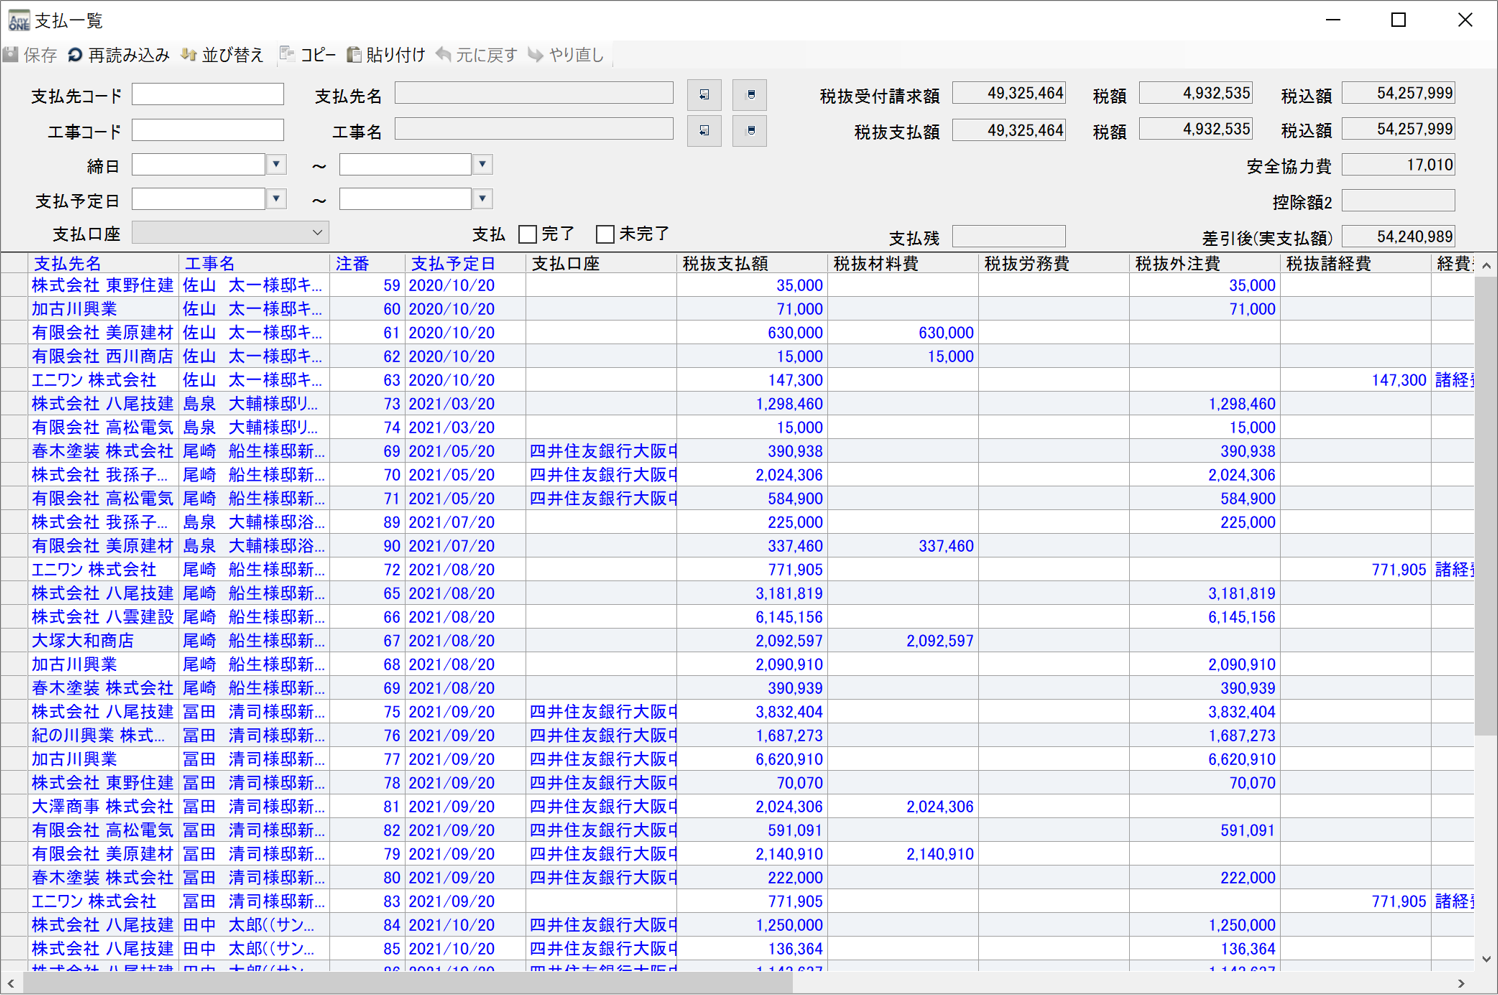1498x995 pixels.
Task: Click the コピー copy toolbar icon
Action: pos(288,55)
